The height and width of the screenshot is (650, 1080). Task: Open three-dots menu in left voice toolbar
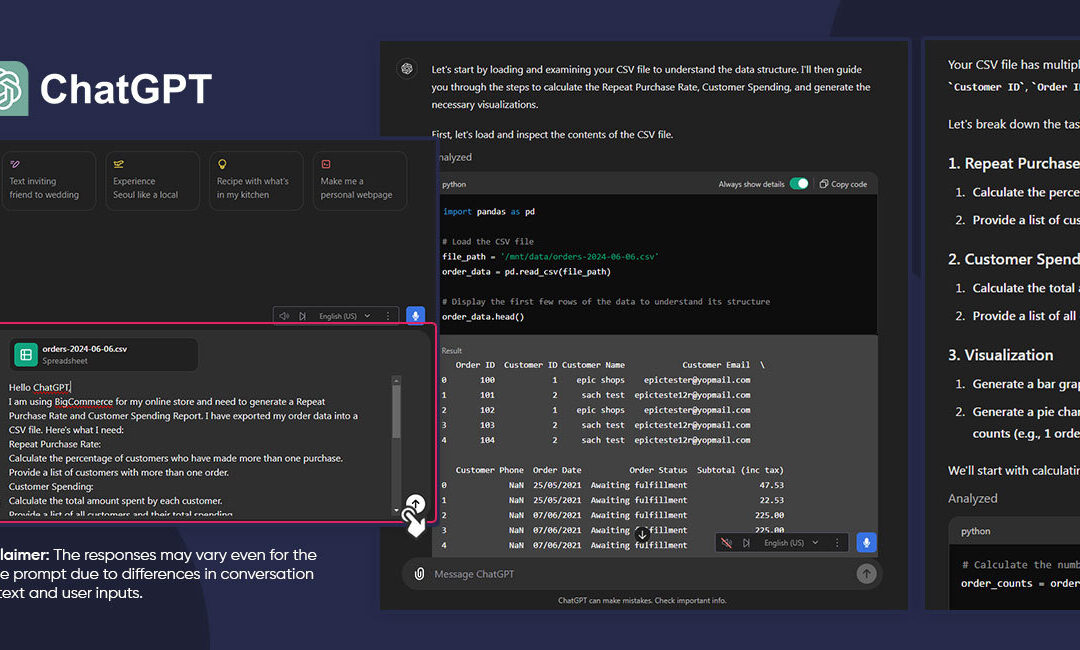tap(388, 316)
